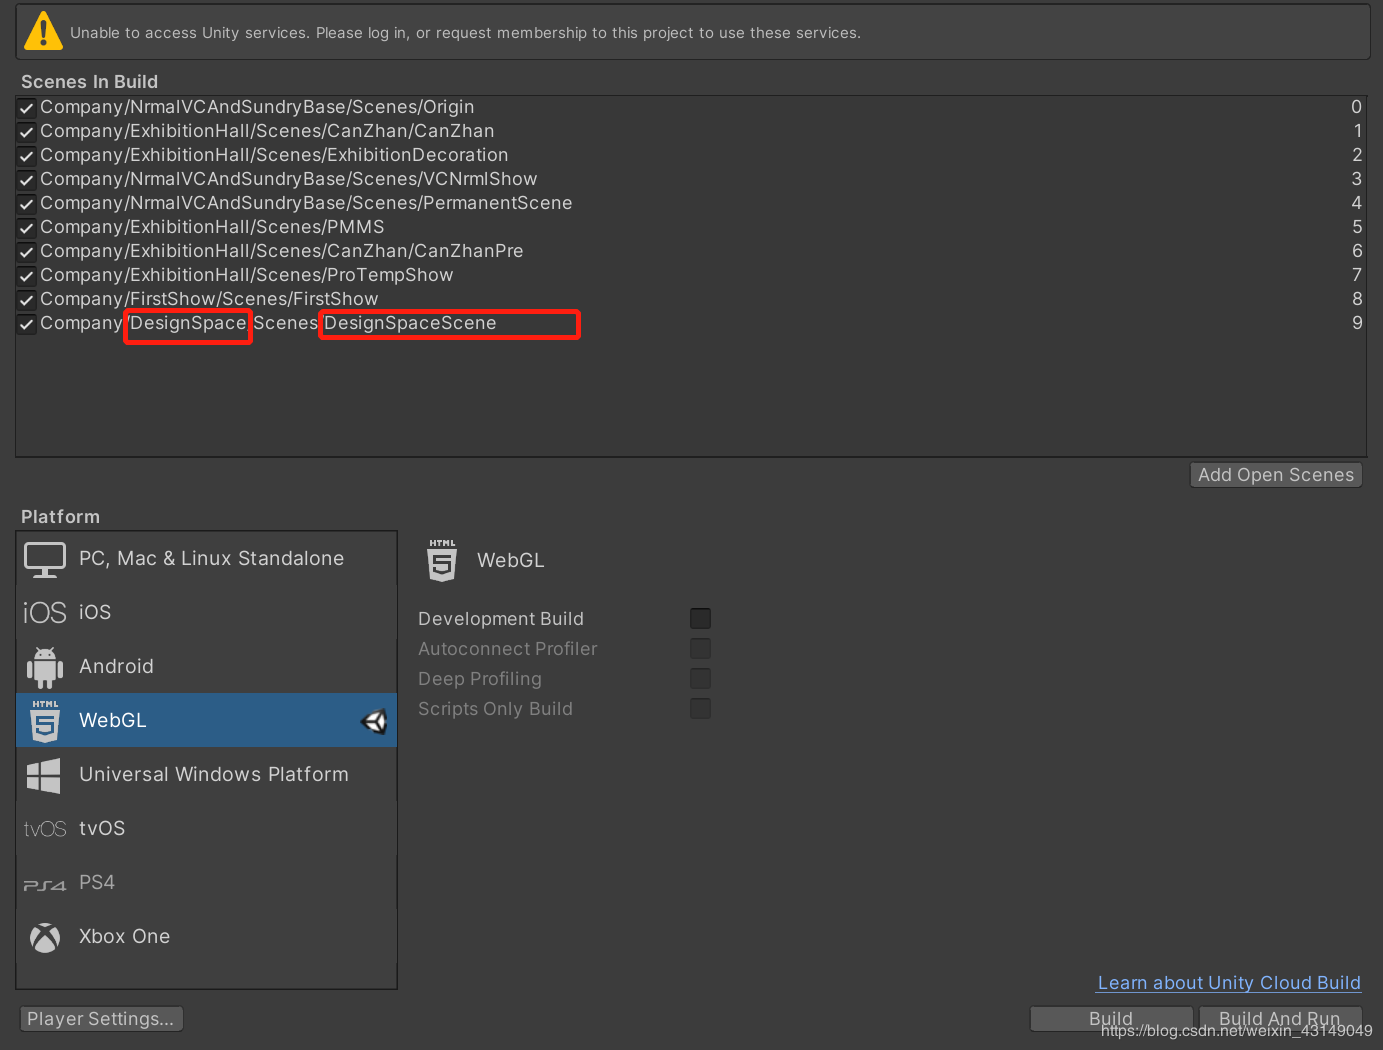Enable the Development Build checkbox

coord(701,619)
